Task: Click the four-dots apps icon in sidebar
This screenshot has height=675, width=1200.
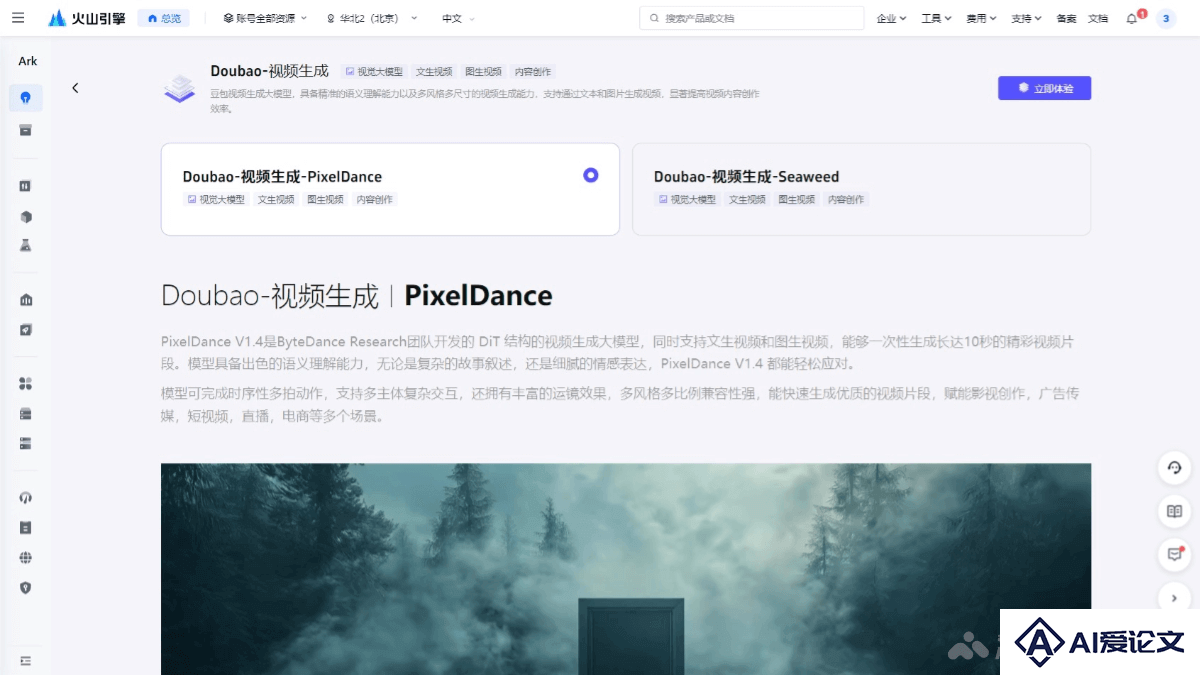Action: click(26, 384)
